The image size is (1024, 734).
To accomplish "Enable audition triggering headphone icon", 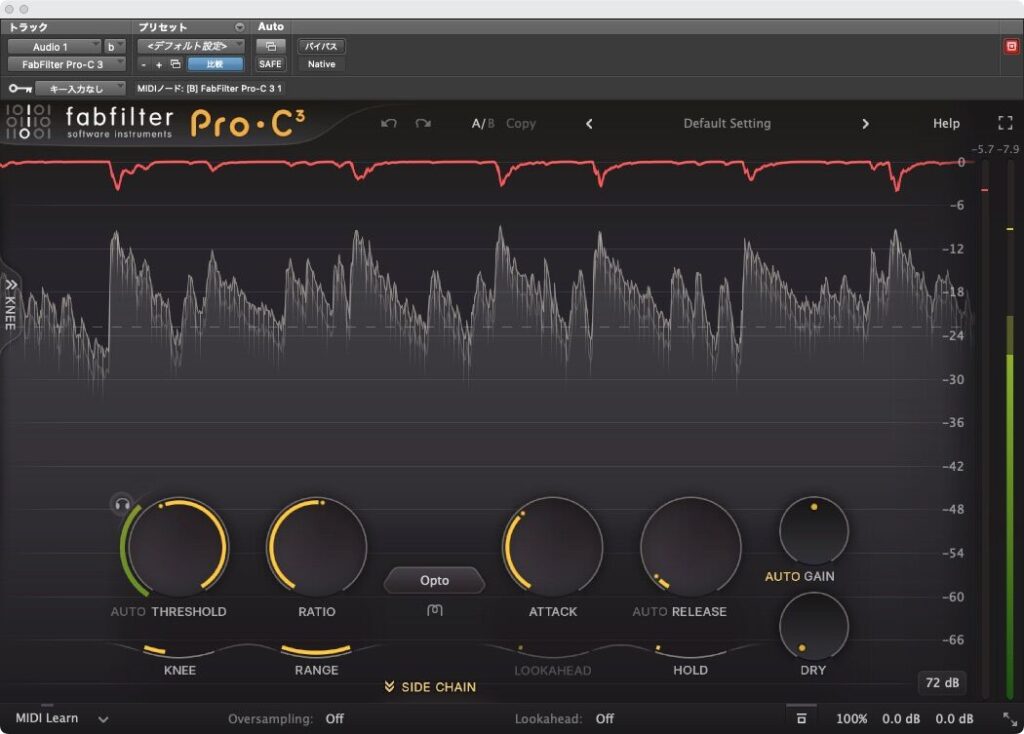I will click(121, 504).
